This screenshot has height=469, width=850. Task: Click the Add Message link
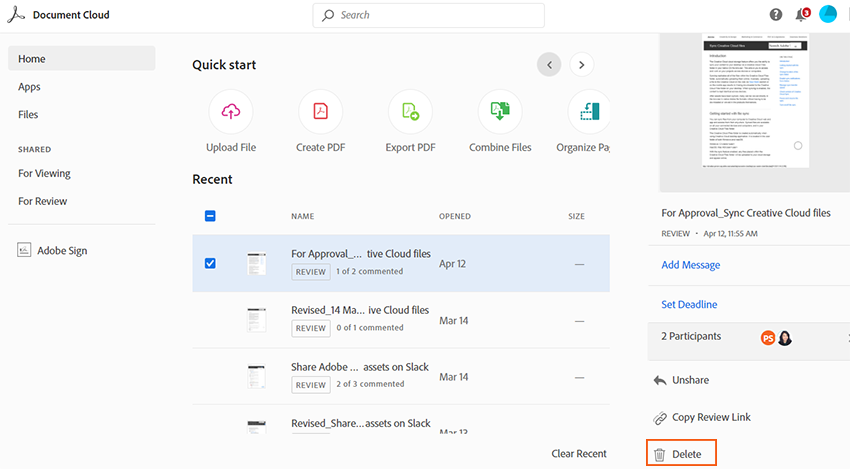pos(691,265)
